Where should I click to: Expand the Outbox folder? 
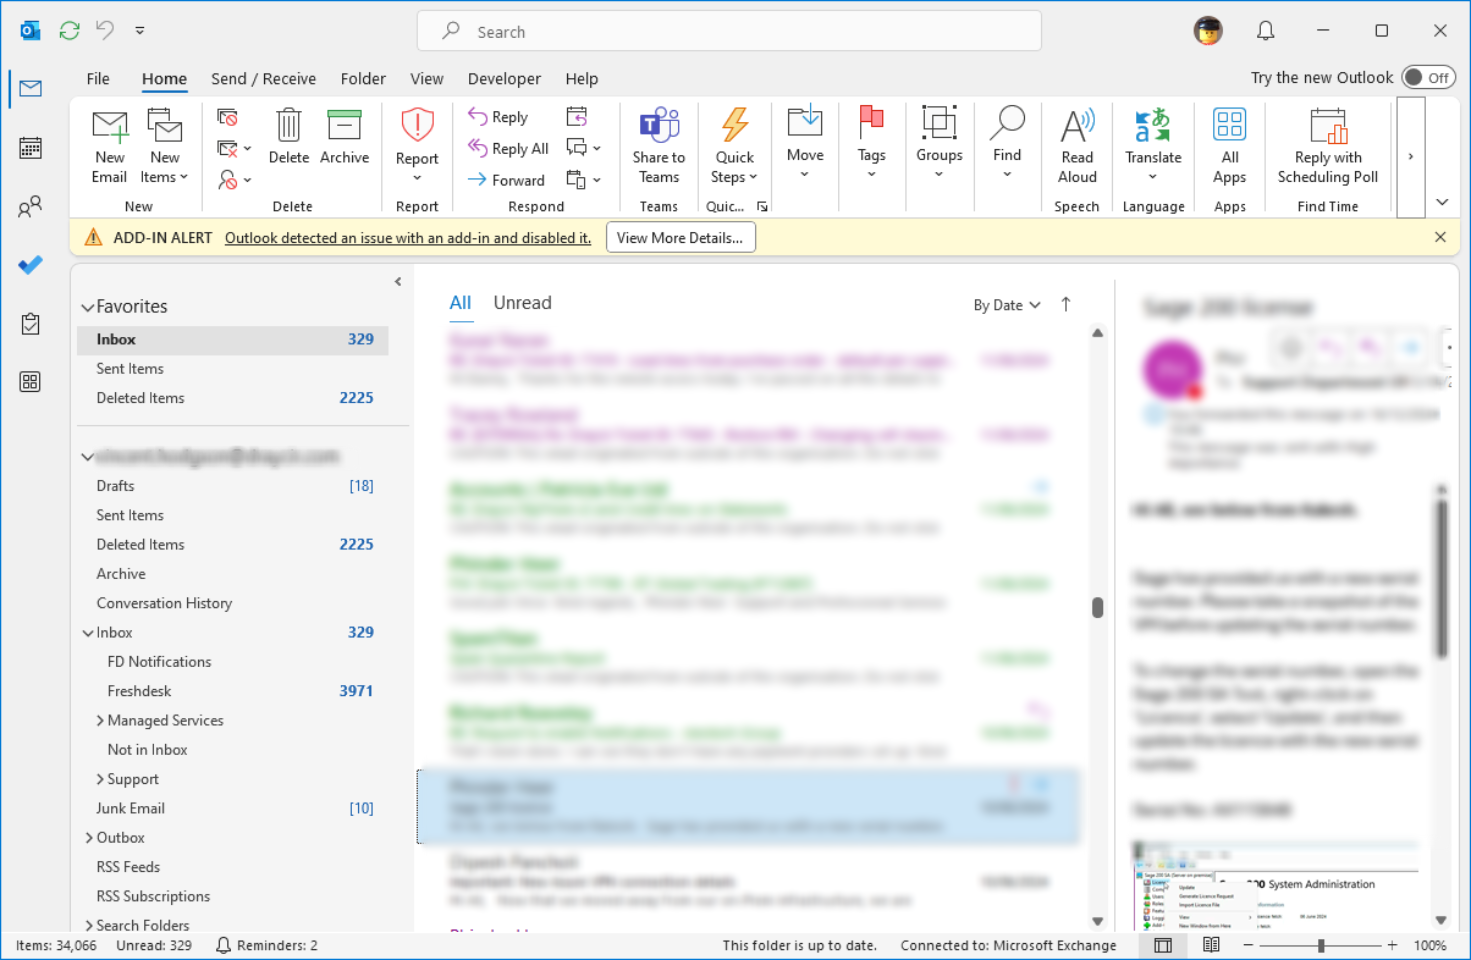[x=89, y=838]
